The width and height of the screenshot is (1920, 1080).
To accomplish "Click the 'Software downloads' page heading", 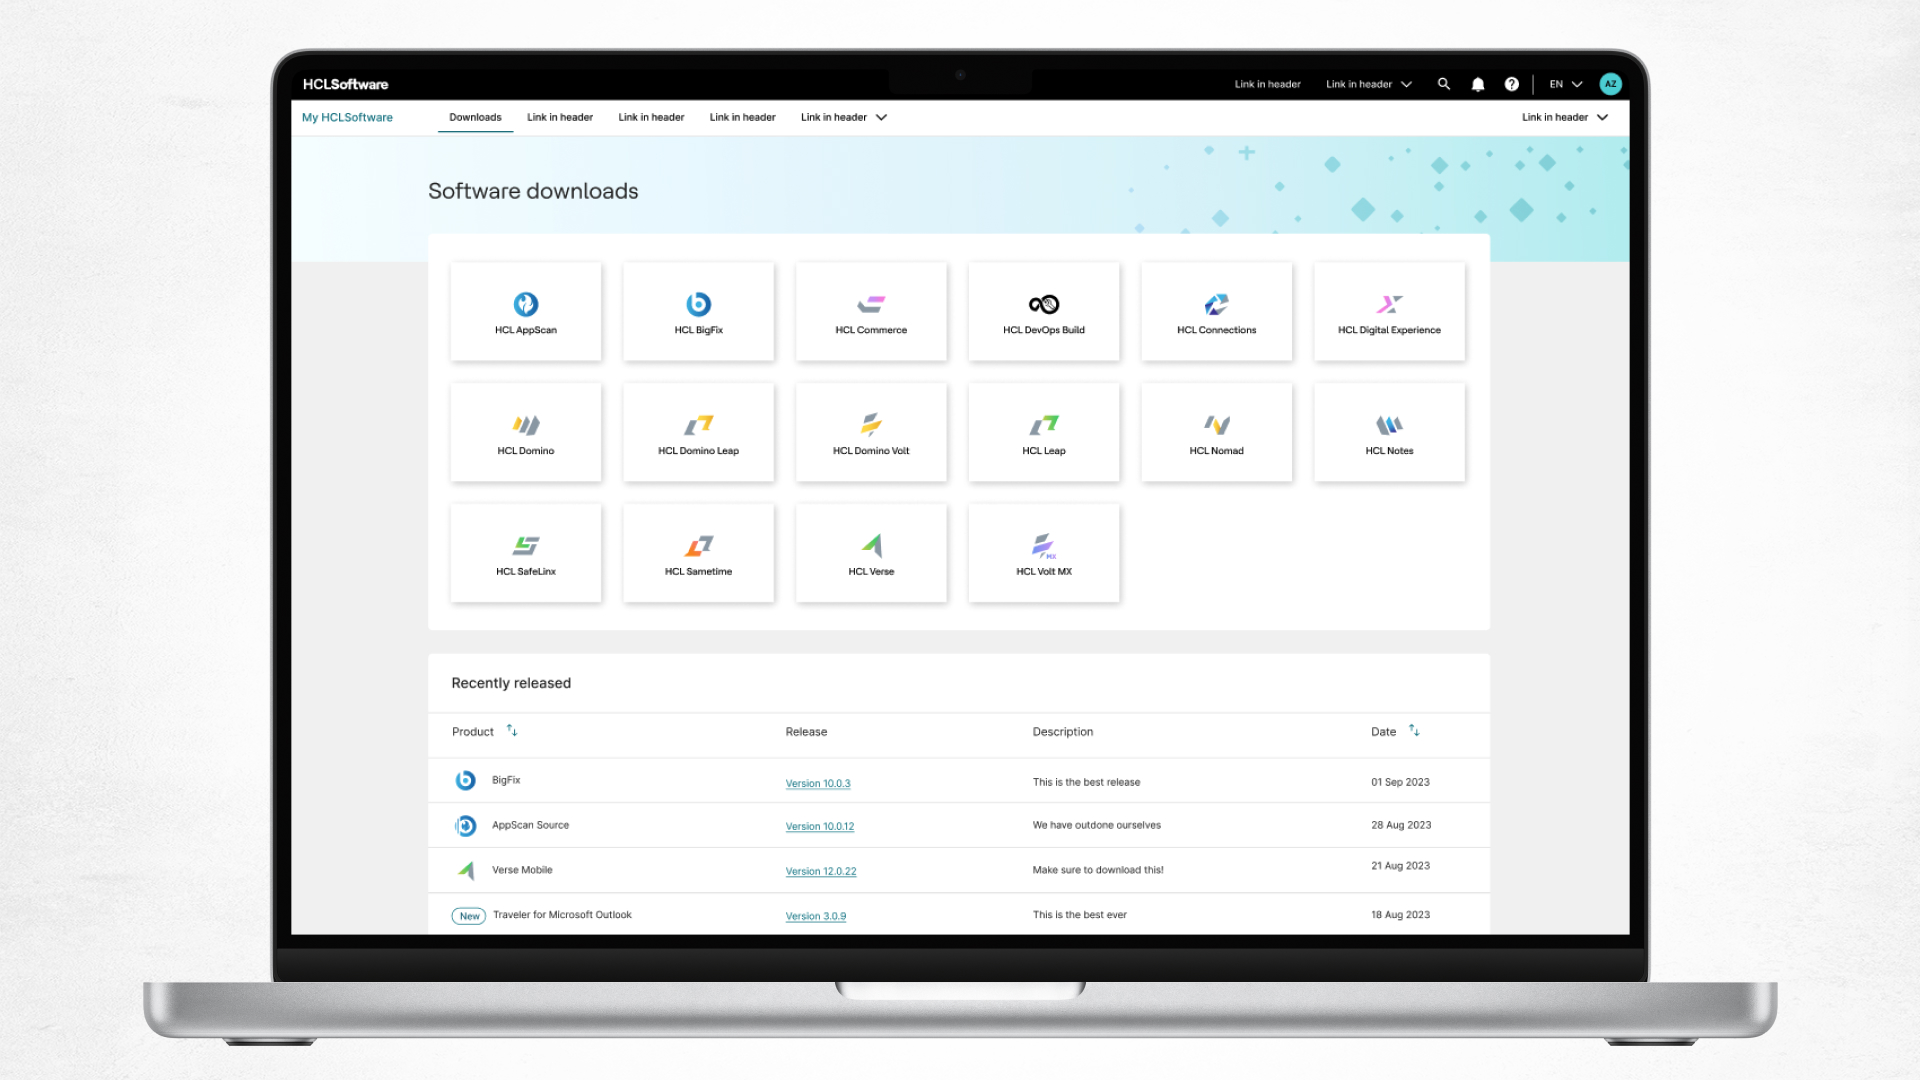I will click(533, 191).
